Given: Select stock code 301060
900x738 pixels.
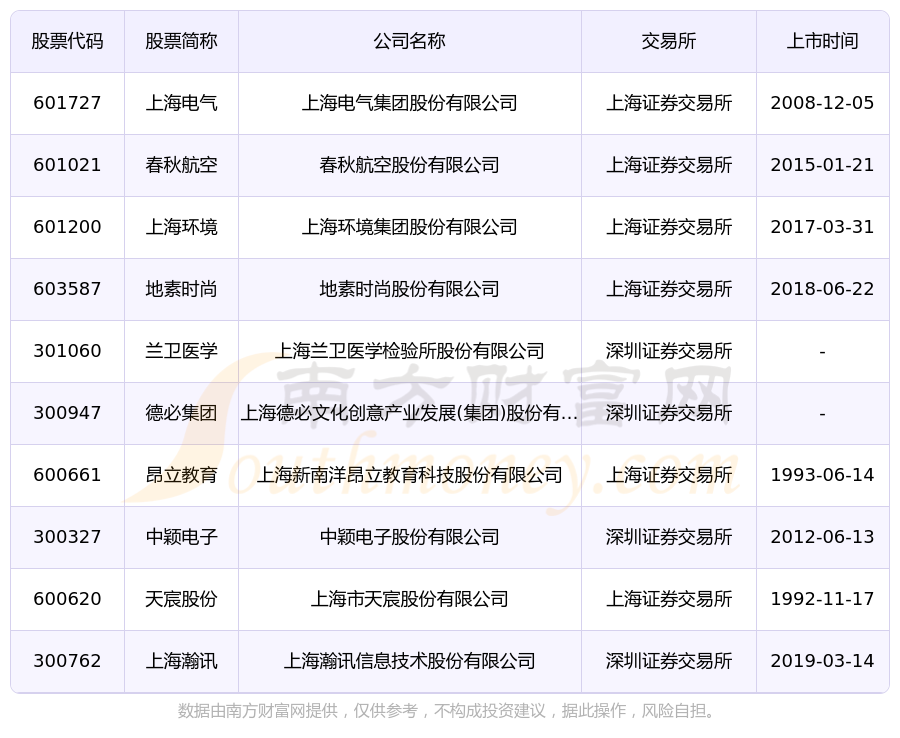Looking at the screenshot, I should coord(67,351).
